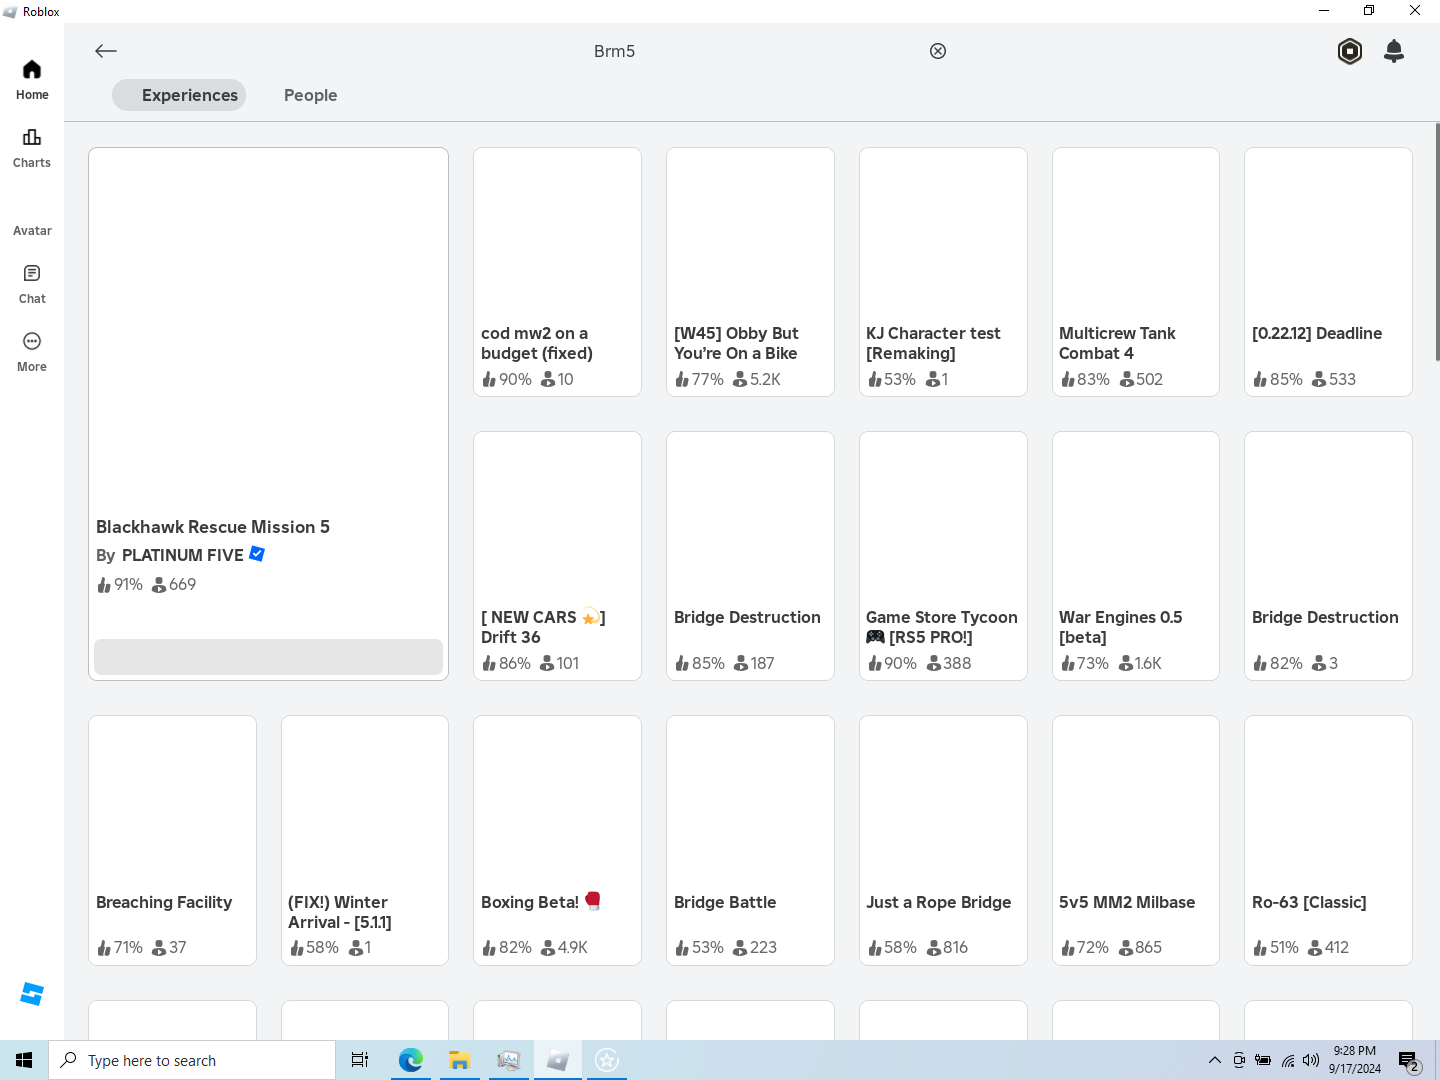Open Blackhawk Rescue Mission 5 thumbnail
Image resolution: width=1440 pixels, height=1080 pixels.
[268, 330]
